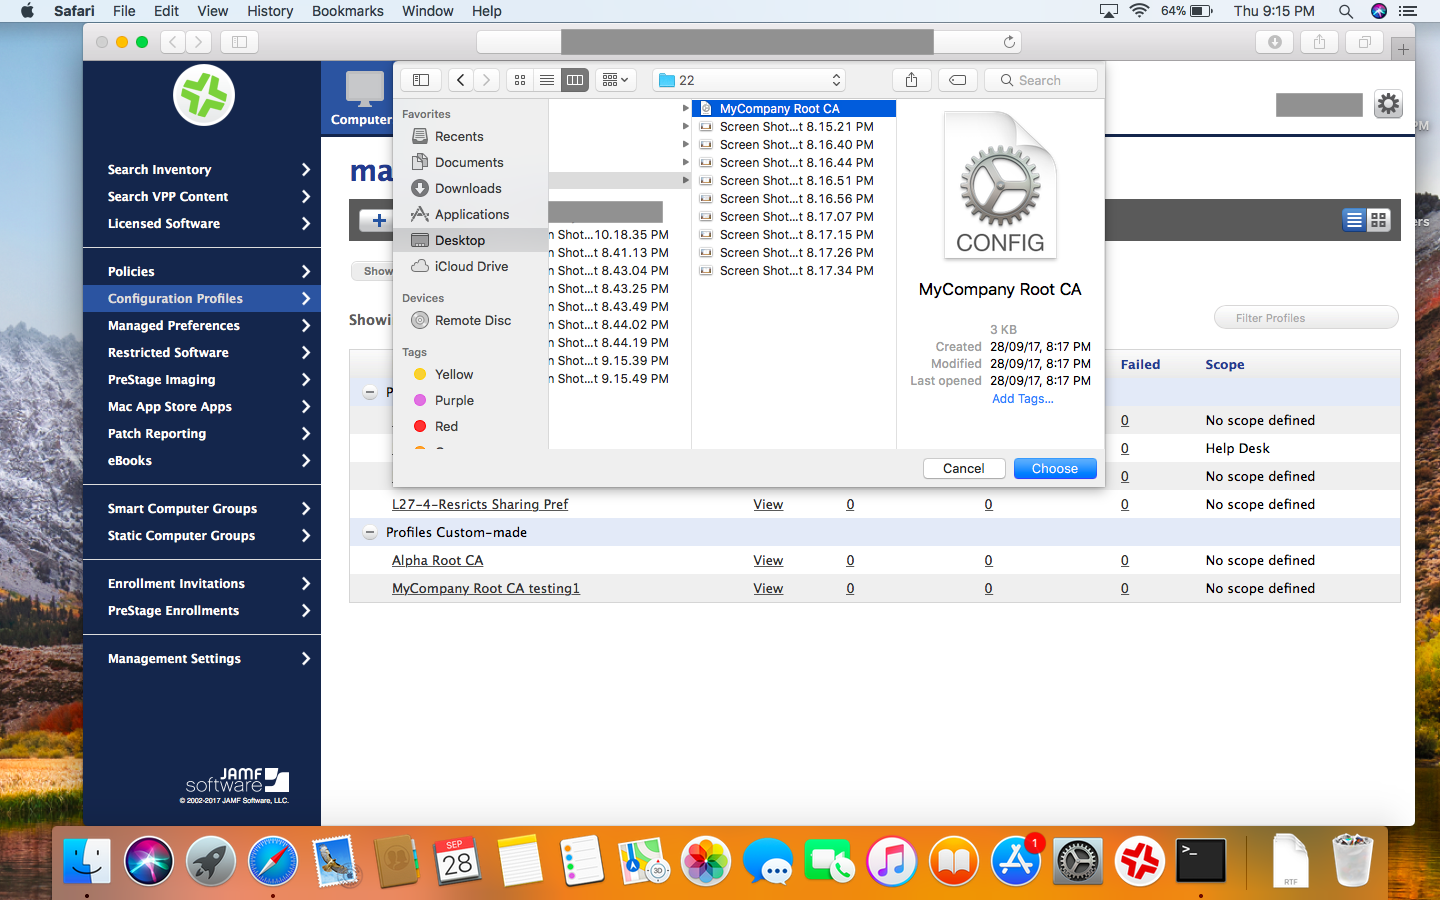1440x900 pixels.
Task: Expand Licensed Software
Action: click(202, 224)
